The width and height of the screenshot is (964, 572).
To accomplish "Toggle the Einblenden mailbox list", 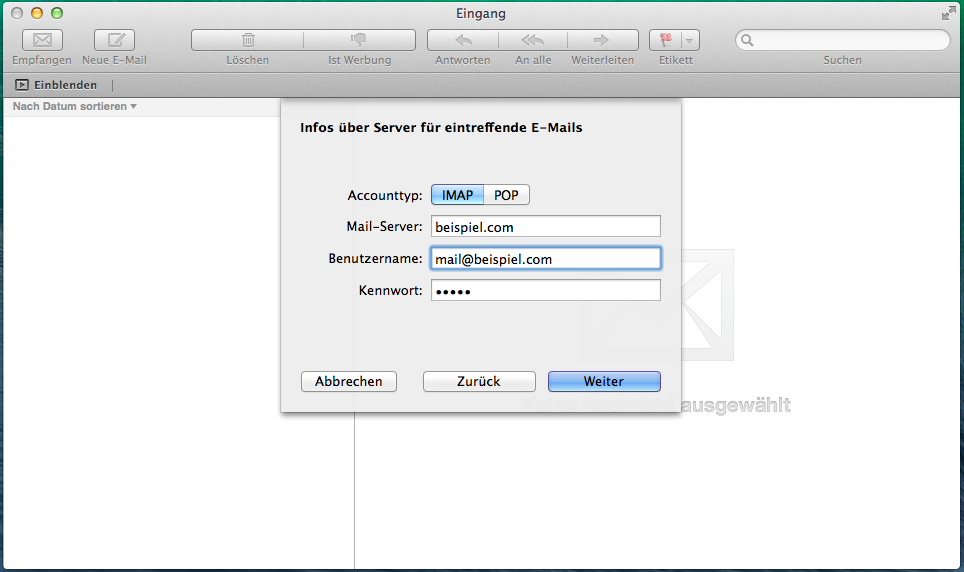I will point(56,86).
